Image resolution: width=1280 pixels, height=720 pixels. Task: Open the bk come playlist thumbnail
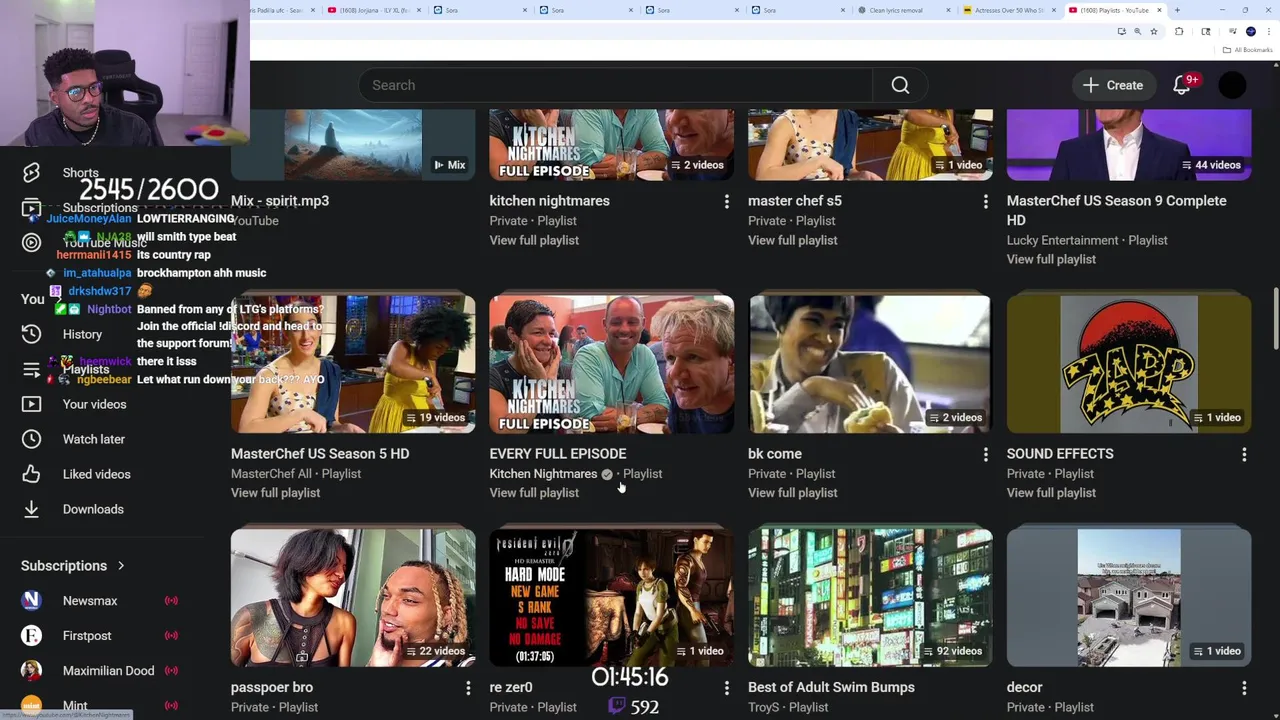(x=870, y=364)
